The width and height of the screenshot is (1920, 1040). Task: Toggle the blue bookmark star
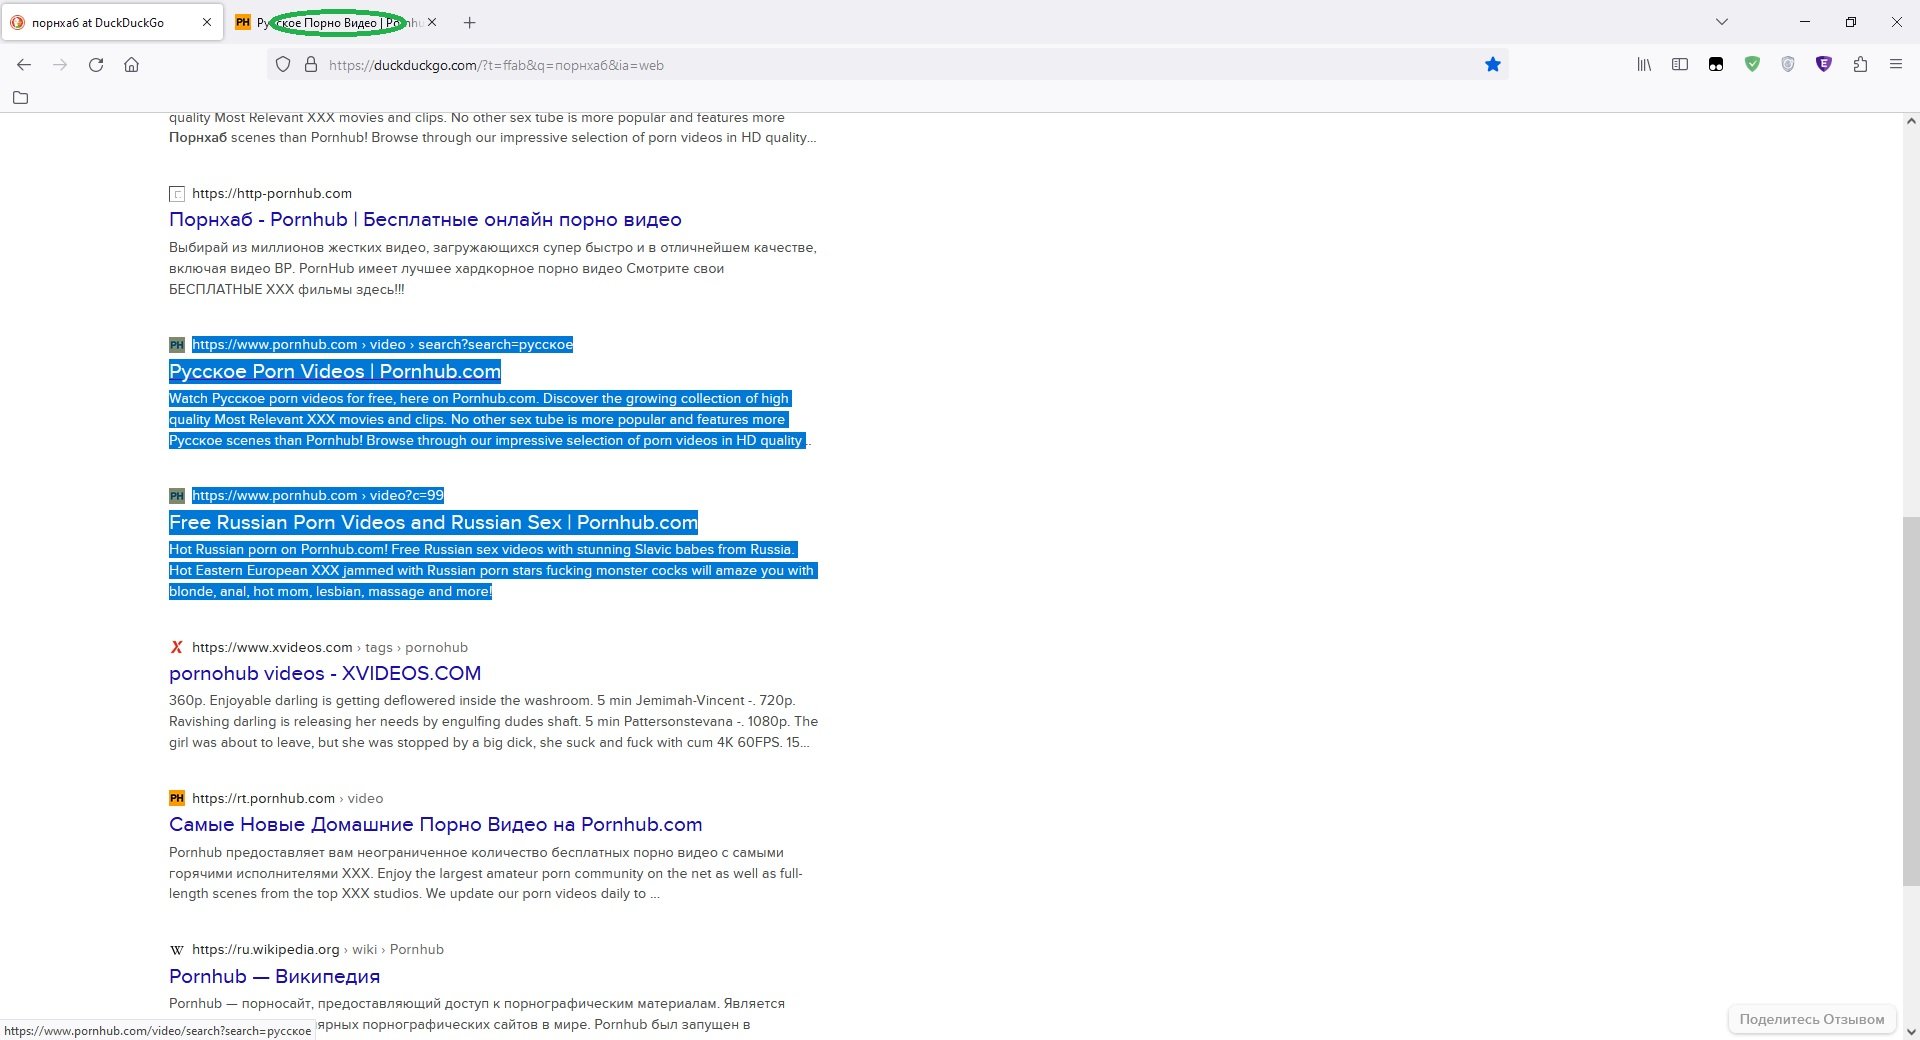(x=1492, y=64)
